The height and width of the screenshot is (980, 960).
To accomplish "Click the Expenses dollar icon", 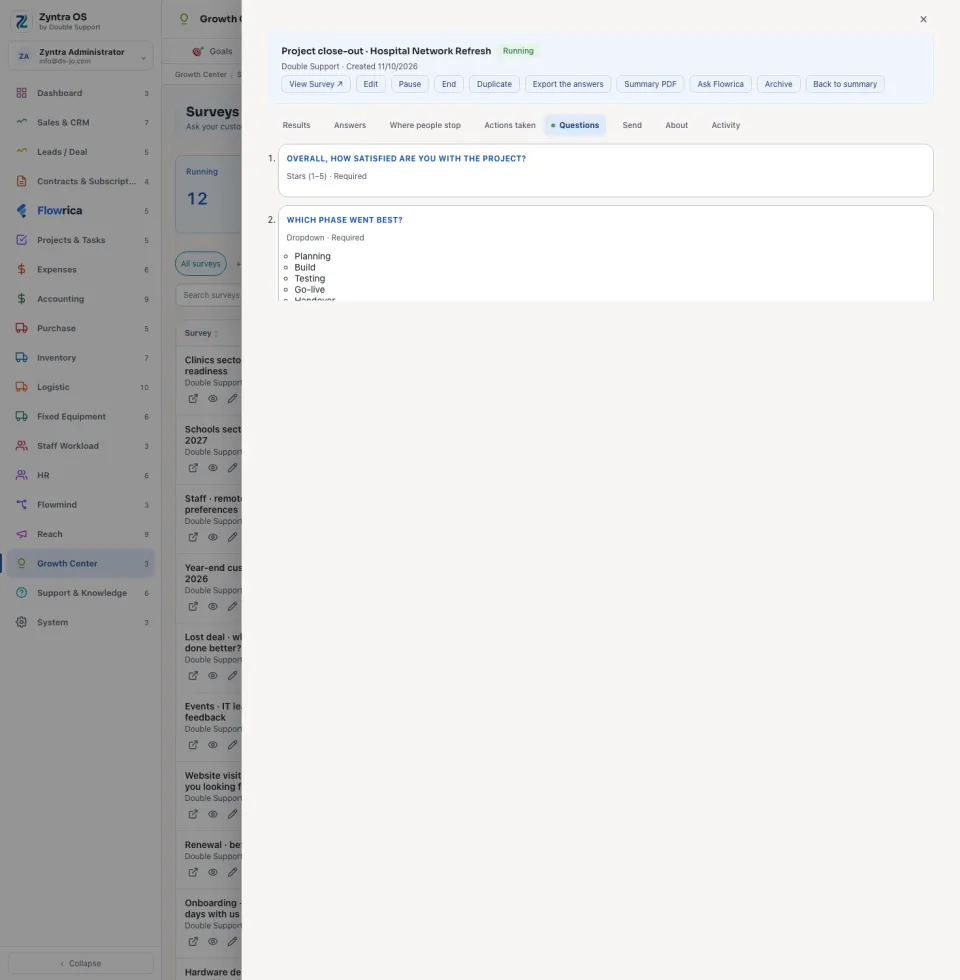I will [x=21, y=269].
